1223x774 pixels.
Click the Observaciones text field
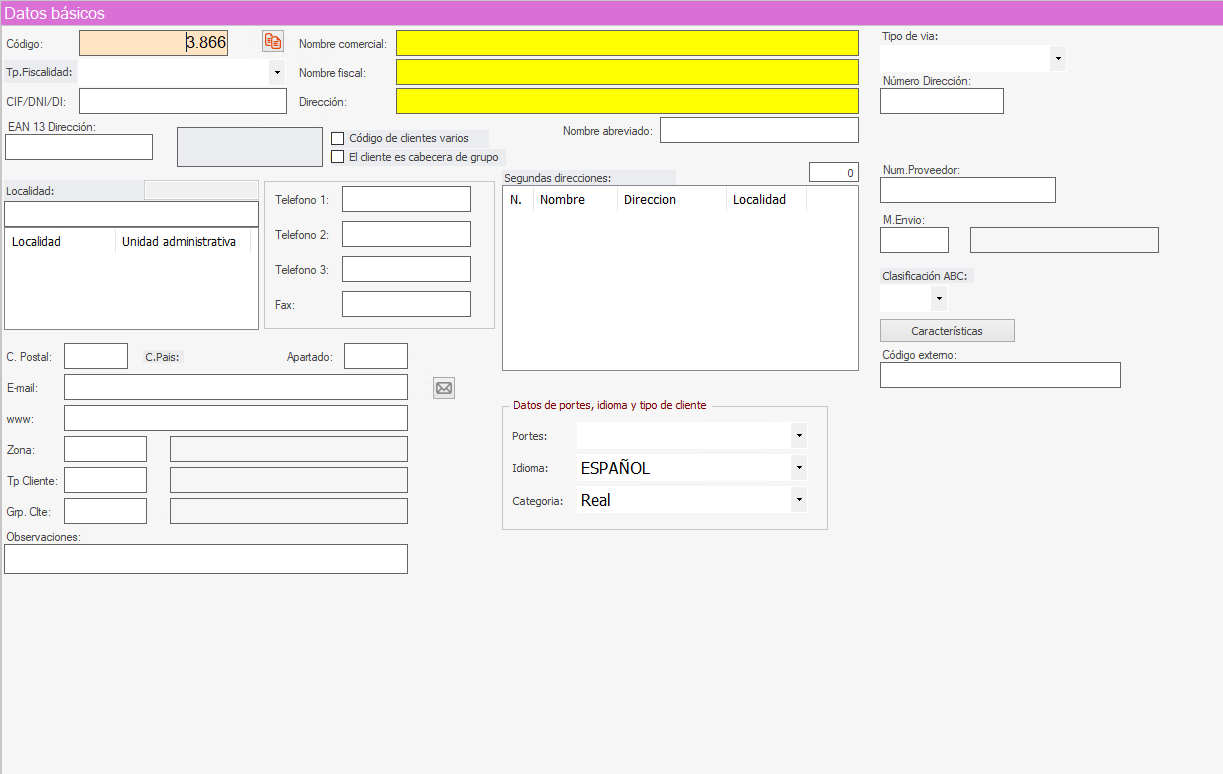(206, 559)
